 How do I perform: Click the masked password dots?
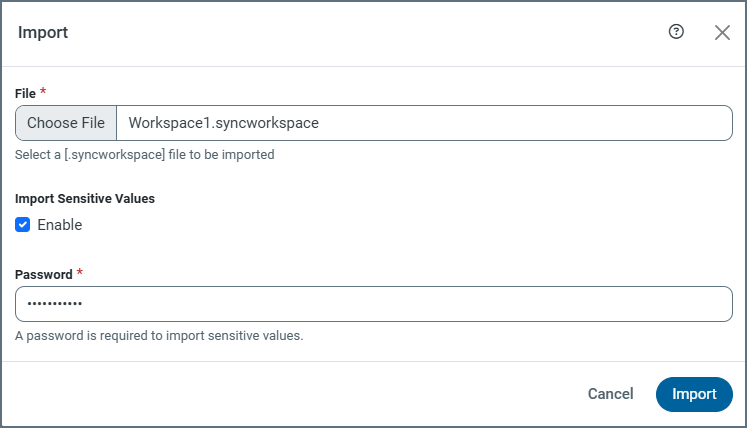point(54,304)
